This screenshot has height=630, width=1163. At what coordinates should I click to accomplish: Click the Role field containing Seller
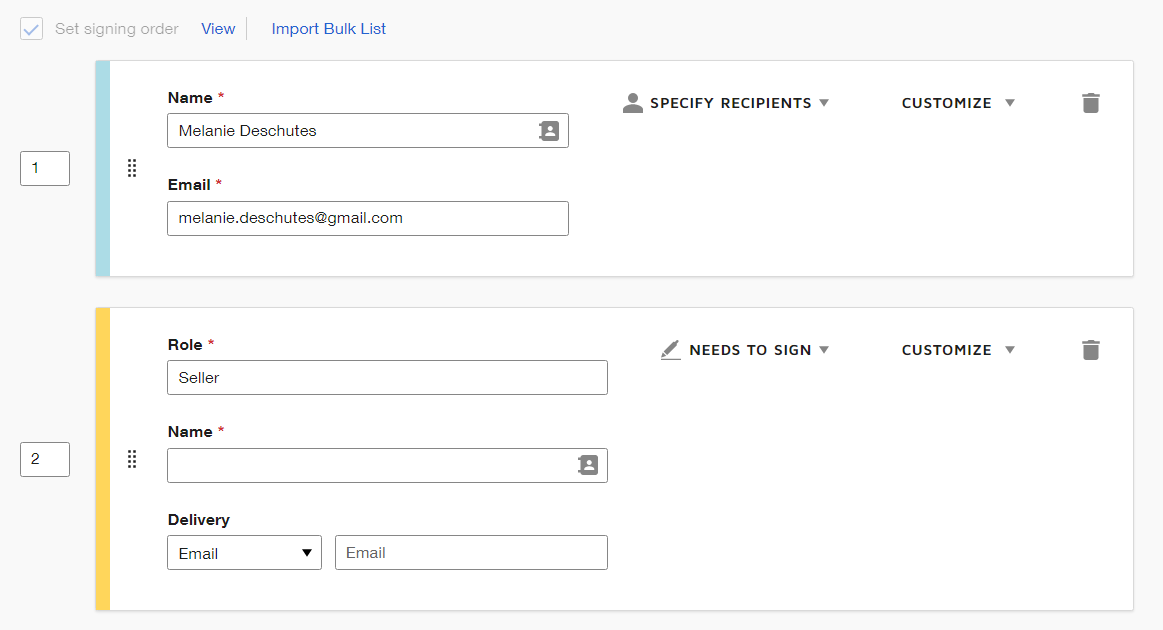[387, 378]
